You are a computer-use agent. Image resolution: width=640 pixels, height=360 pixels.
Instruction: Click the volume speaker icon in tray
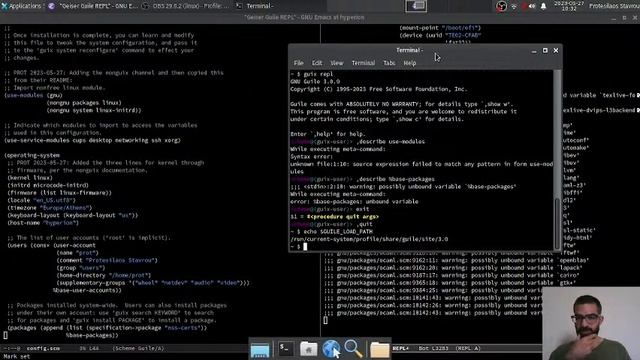532,6
